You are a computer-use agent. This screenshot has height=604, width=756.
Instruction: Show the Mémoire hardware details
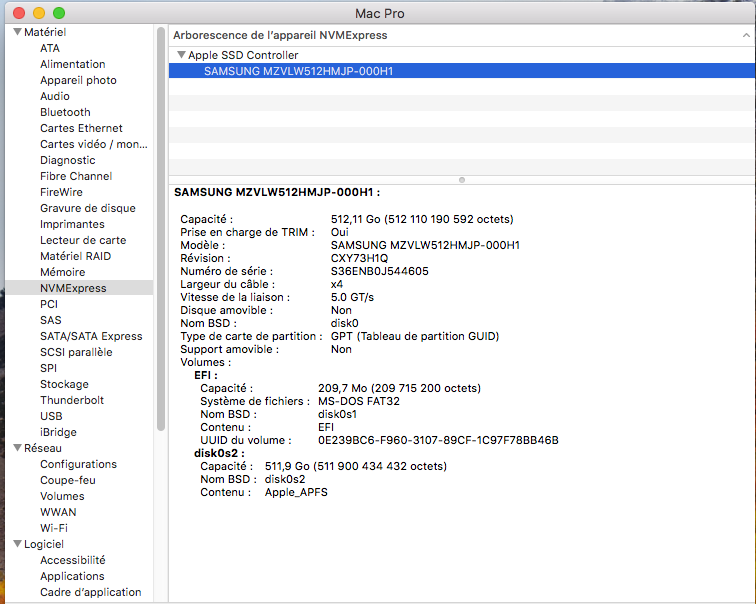coord(62,272)
